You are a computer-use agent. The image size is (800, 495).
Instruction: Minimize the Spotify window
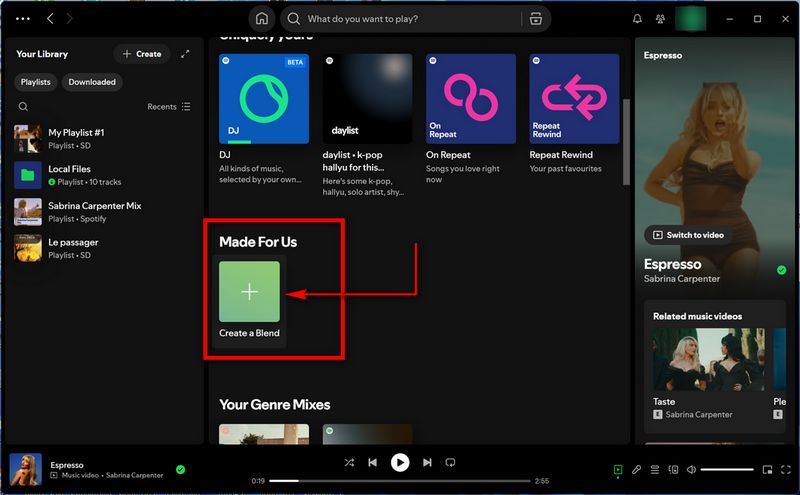pos(730,19)
